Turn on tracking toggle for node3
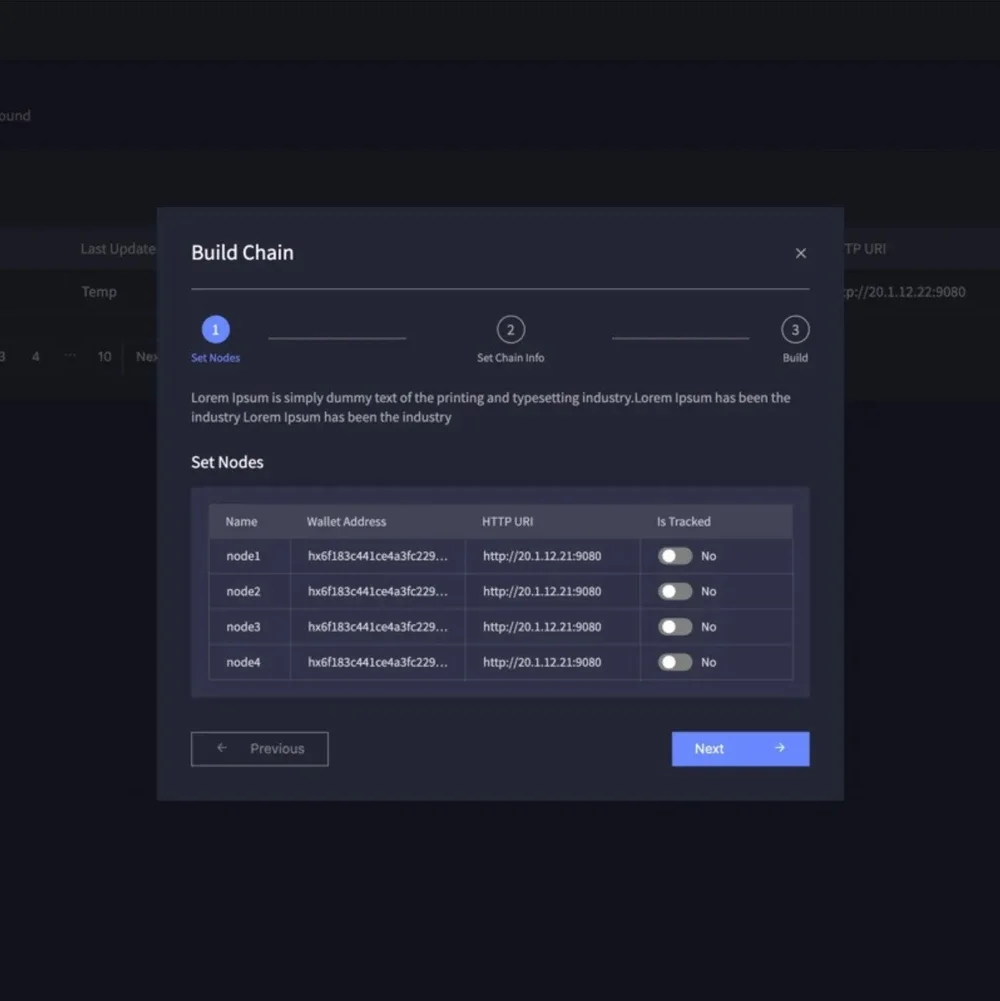 pos(675,627)
